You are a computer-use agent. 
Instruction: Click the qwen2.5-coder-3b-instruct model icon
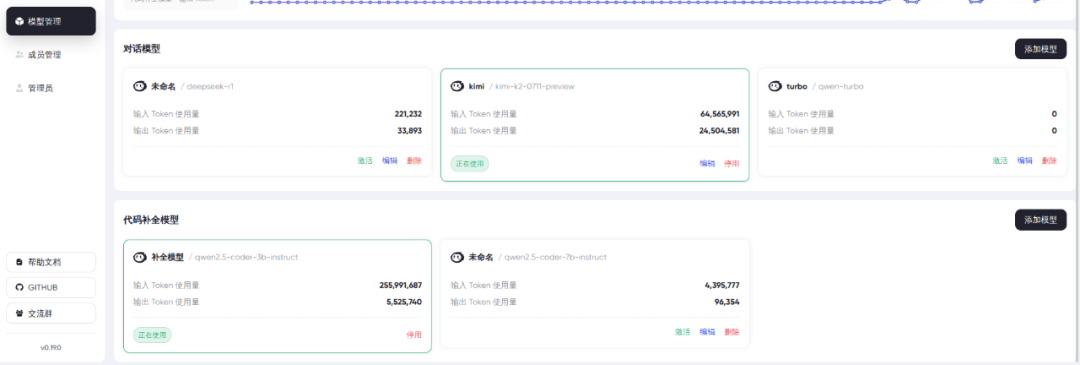click(140, 257)
